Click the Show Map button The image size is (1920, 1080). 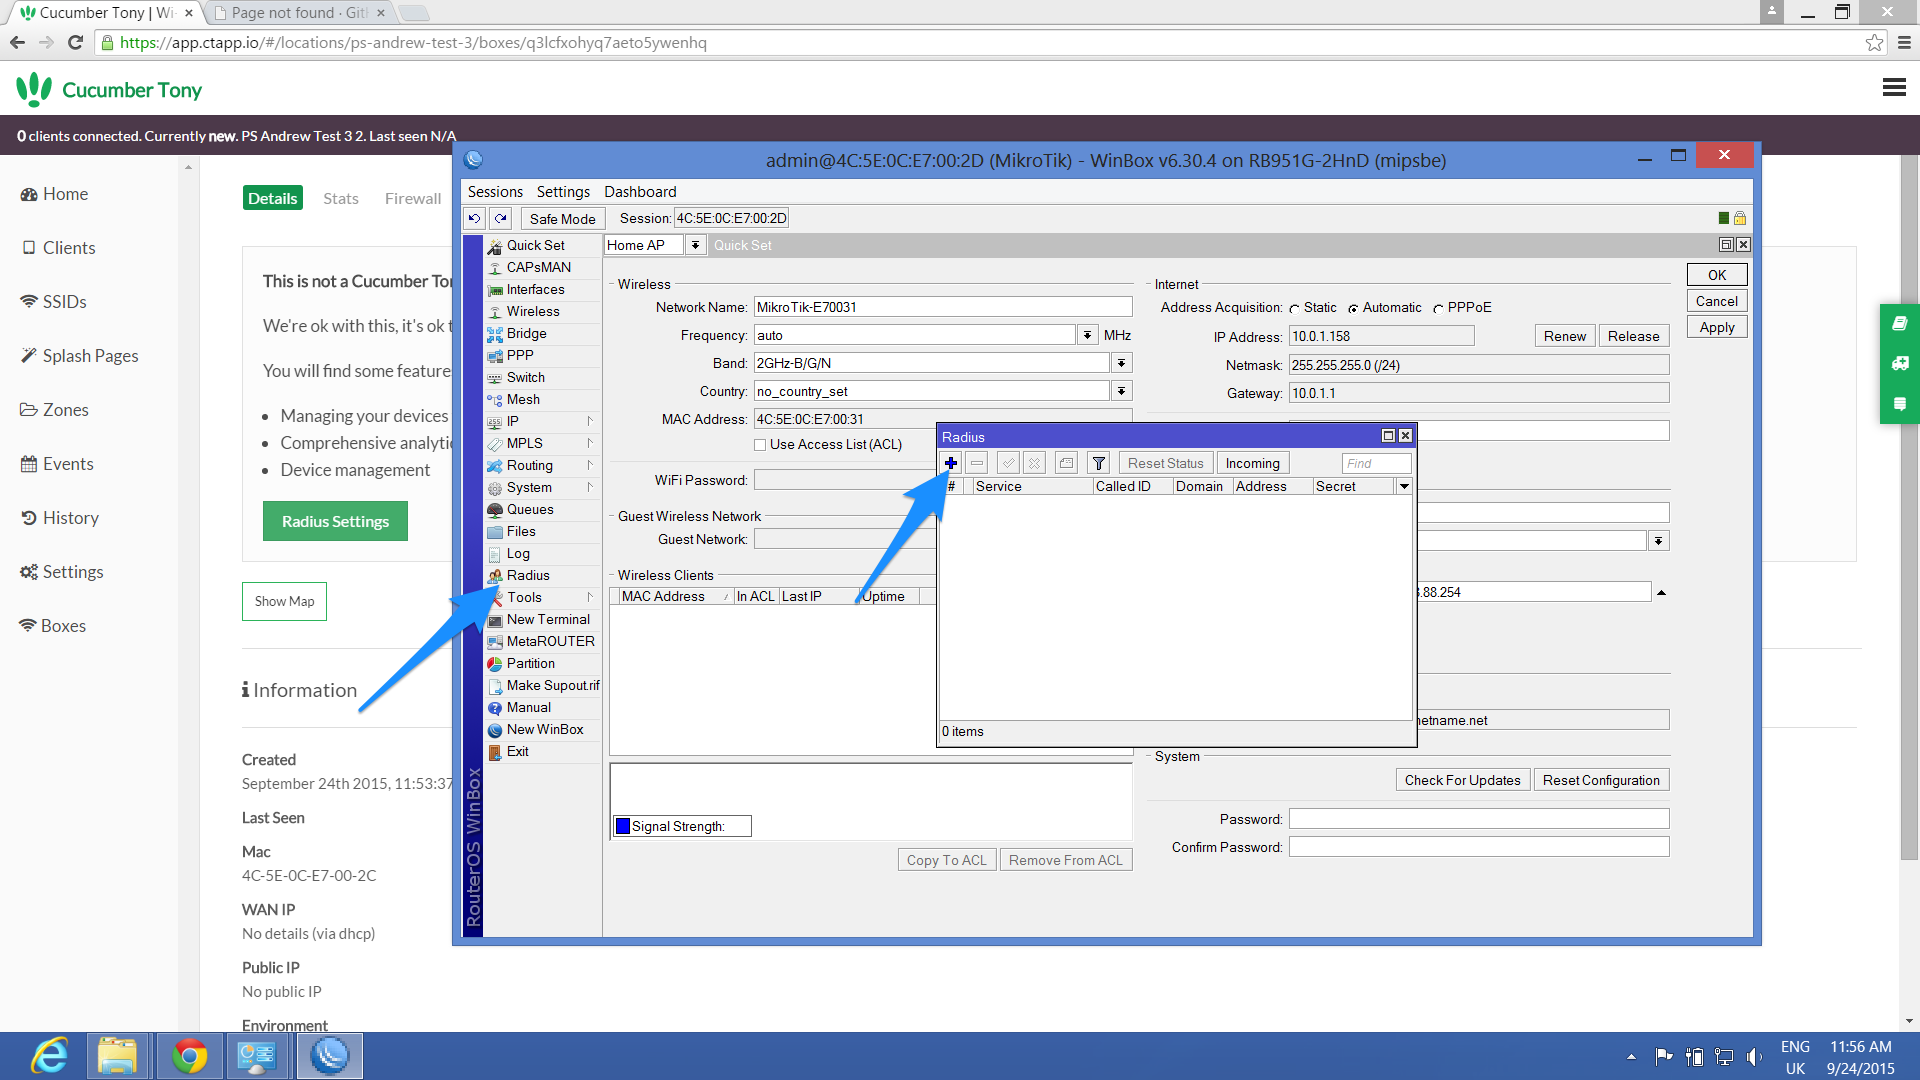click(284, 601)
